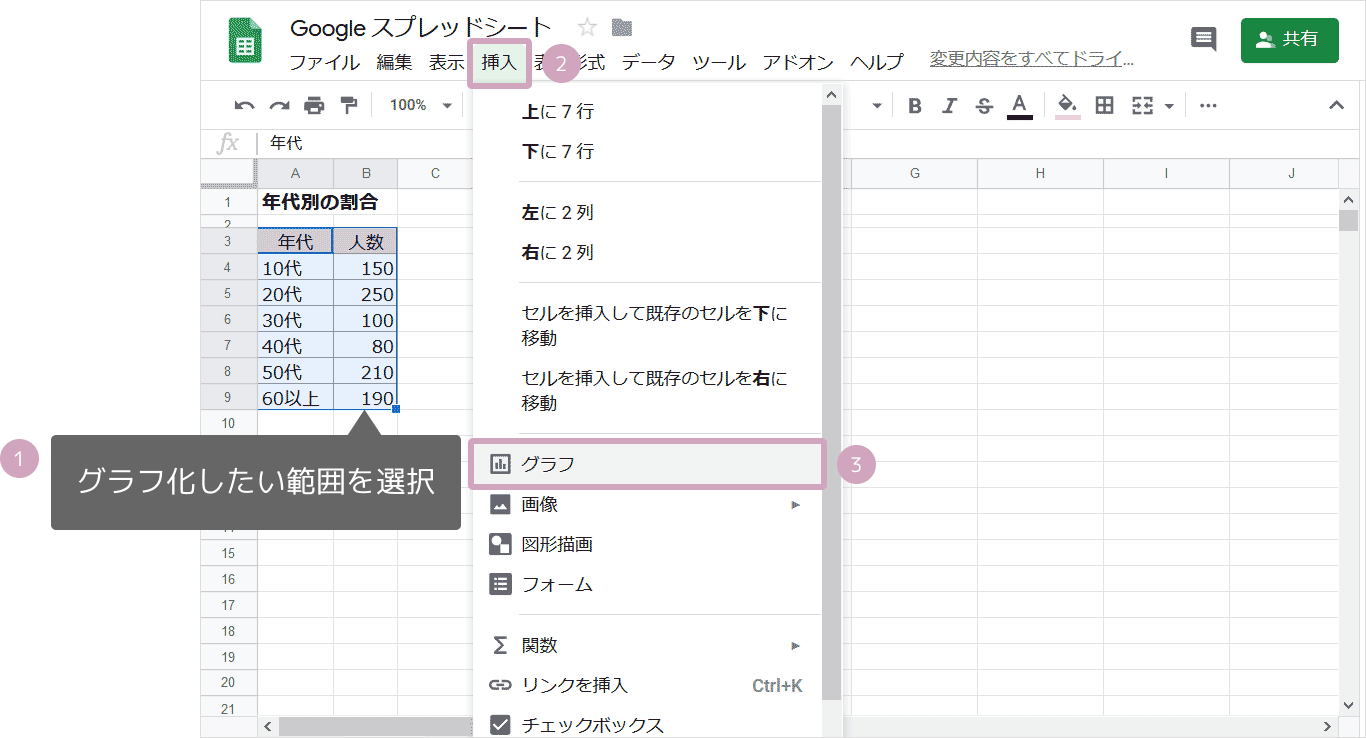Image resolution: width=1366 pixels, height=738 pixels.
Task: Select the paint format roller icon
Action: pos(348,106)
